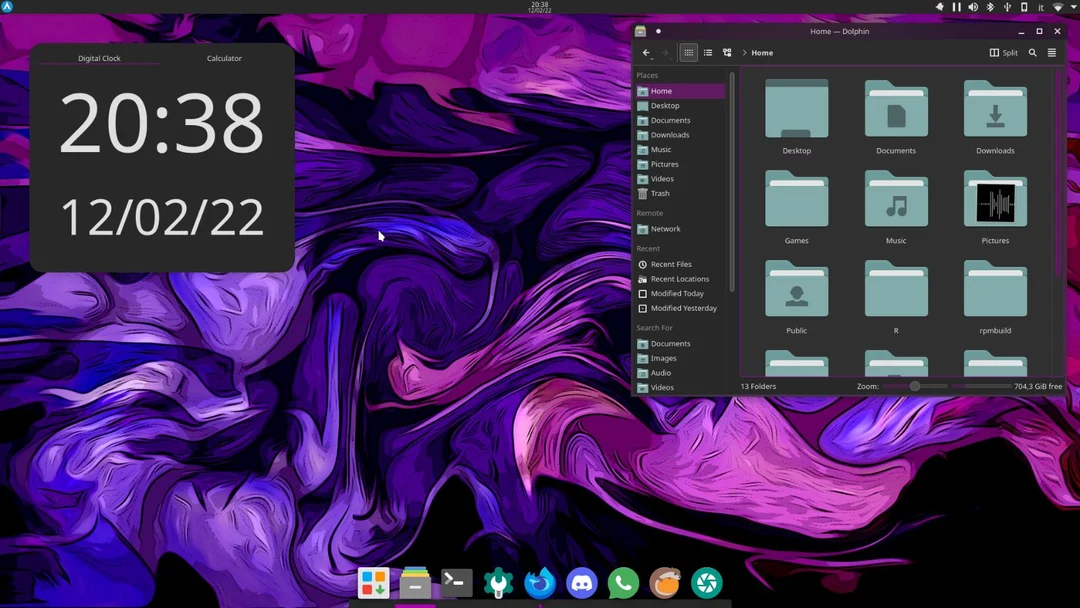Toggle the Split view in Dolphin
Screen dimensions: 1080x608
[x=1003, y=53]
